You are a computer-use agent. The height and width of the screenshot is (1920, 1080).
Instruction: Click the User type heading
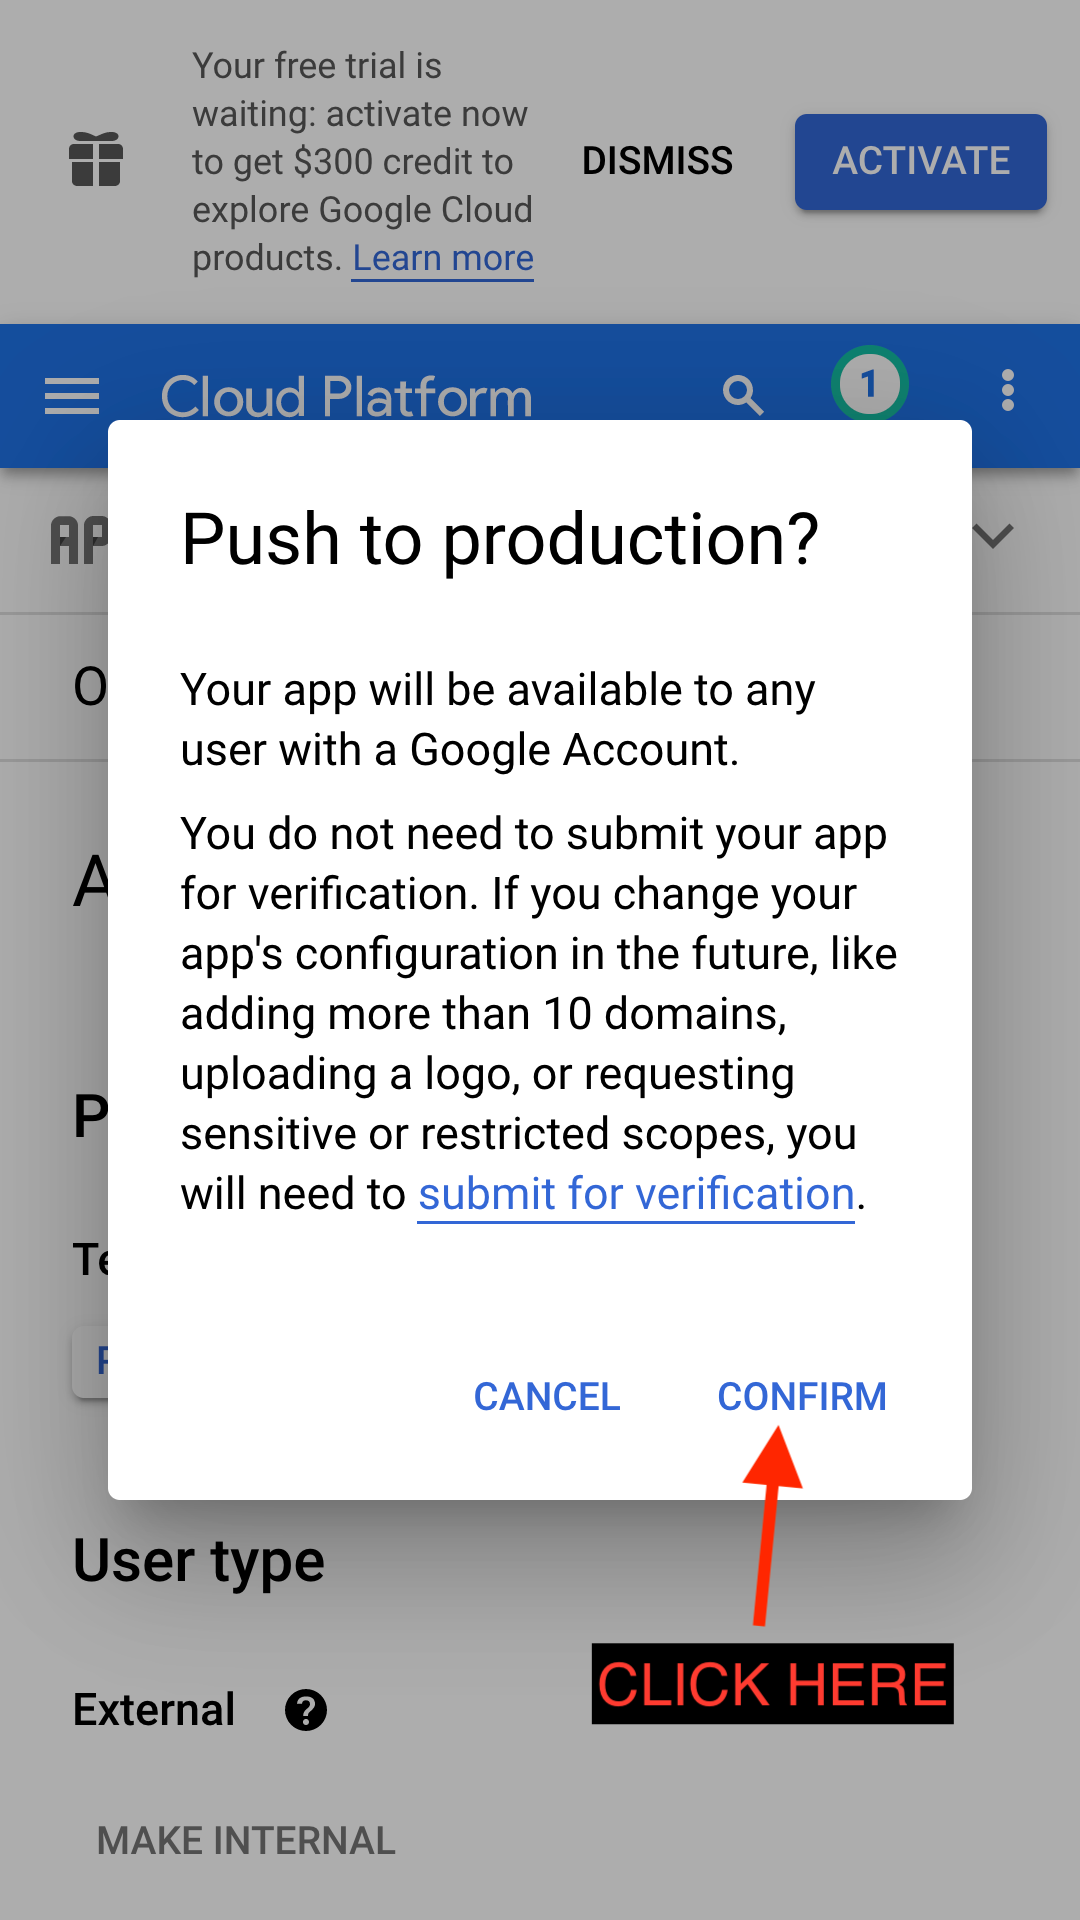pyautogui.click(x=199, y=1561)
